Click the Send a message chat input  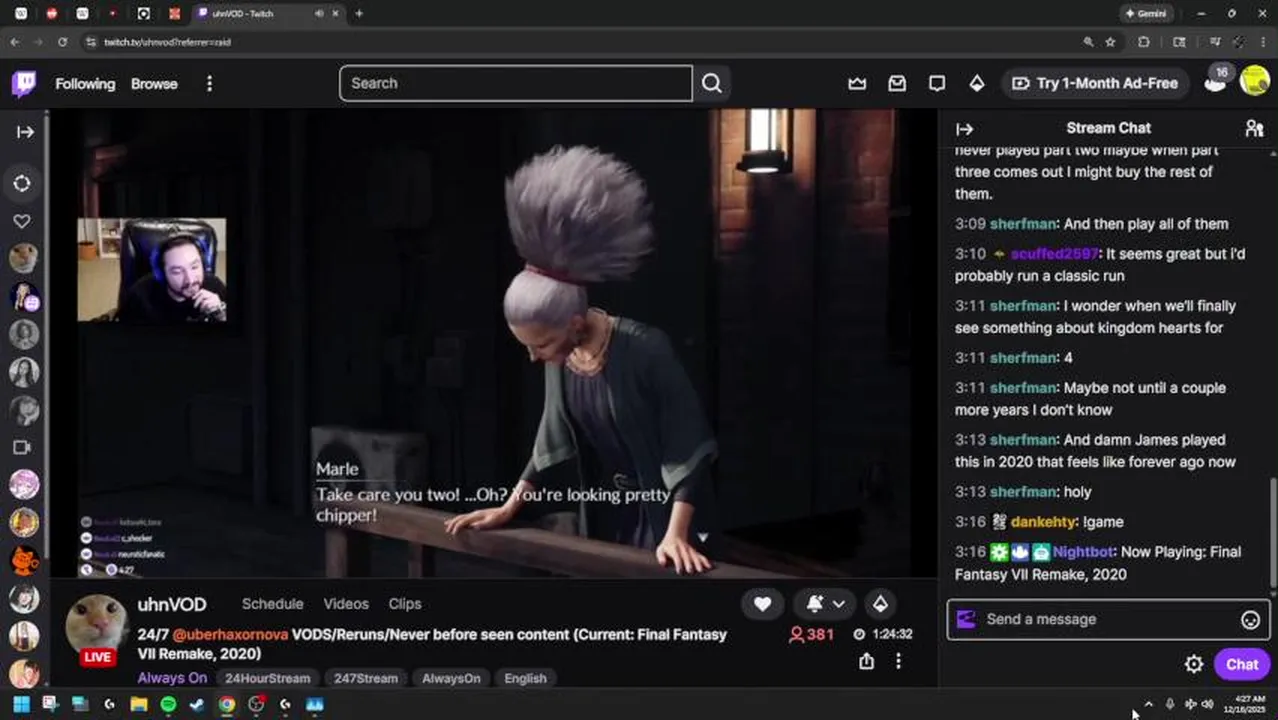coord(1108,619)
